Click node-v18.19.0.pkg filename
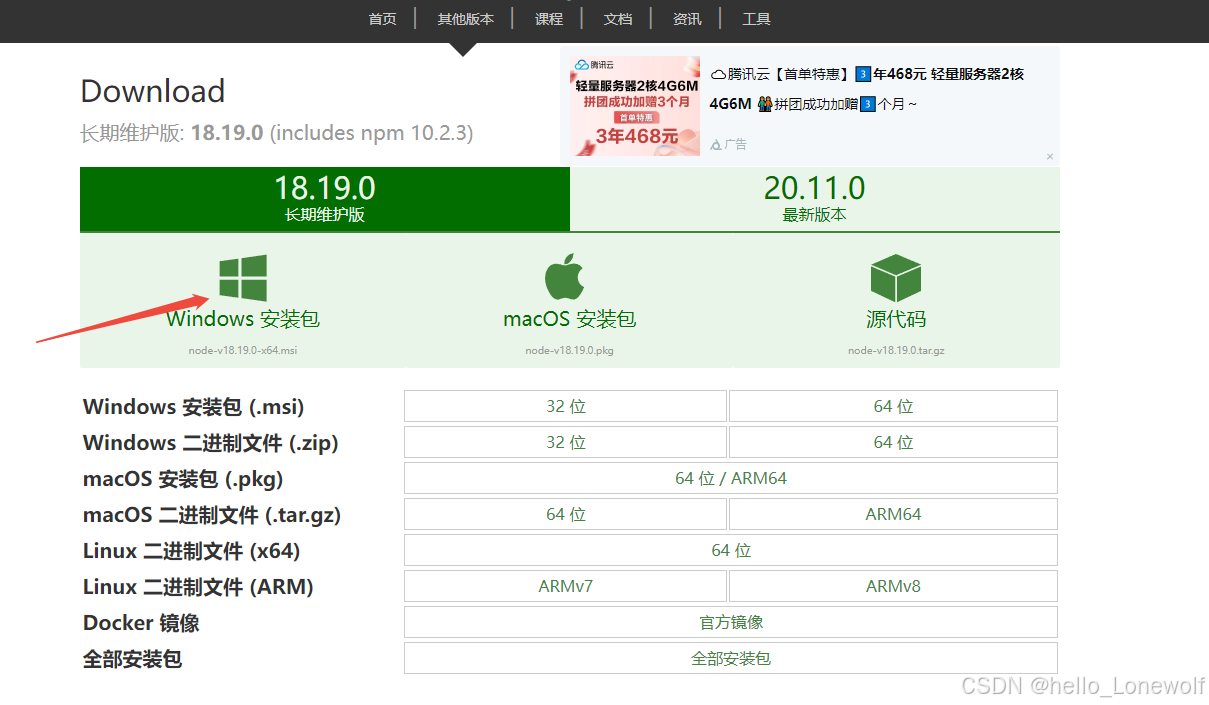The height and width of the screenshot is (705, 1209). pos(569,351)
